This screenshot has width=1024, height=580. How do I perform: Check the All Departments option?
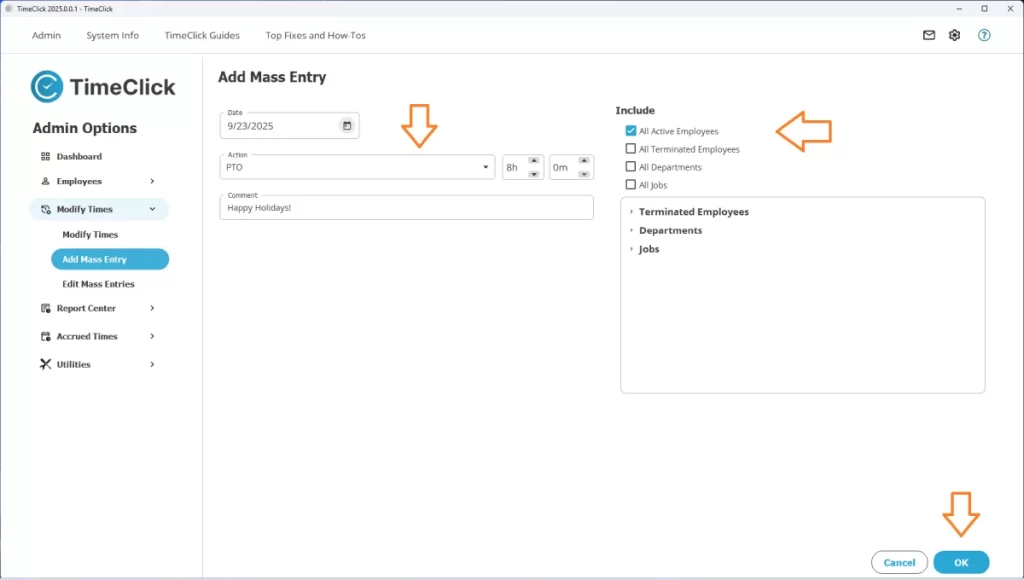click(631, 167)
